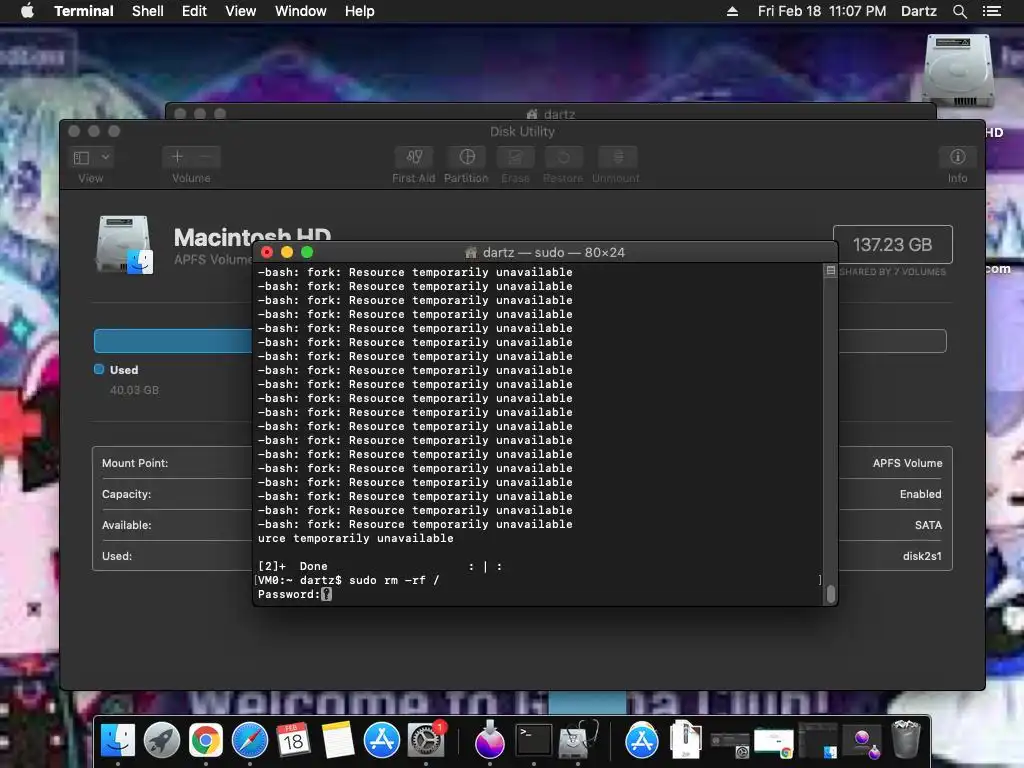This screenshot has height=768, width=1024.
Task: Open the Edit menu
Action: pyautogui.click(x=194, y=11)
